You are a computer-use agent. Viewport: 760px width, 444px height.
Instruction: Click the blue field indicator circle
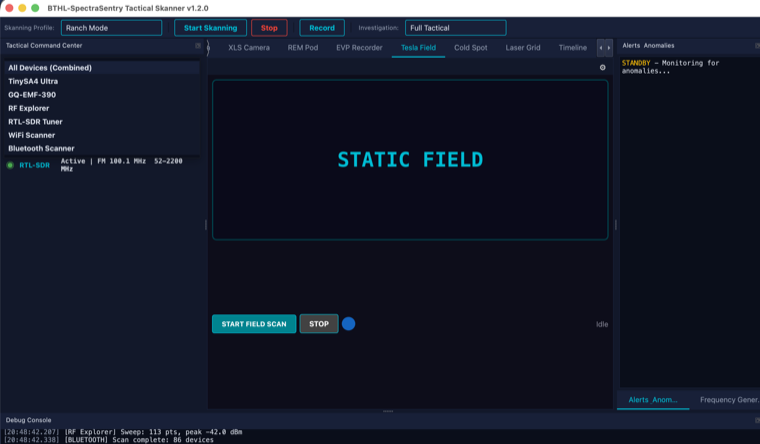[x=348, y=324]
